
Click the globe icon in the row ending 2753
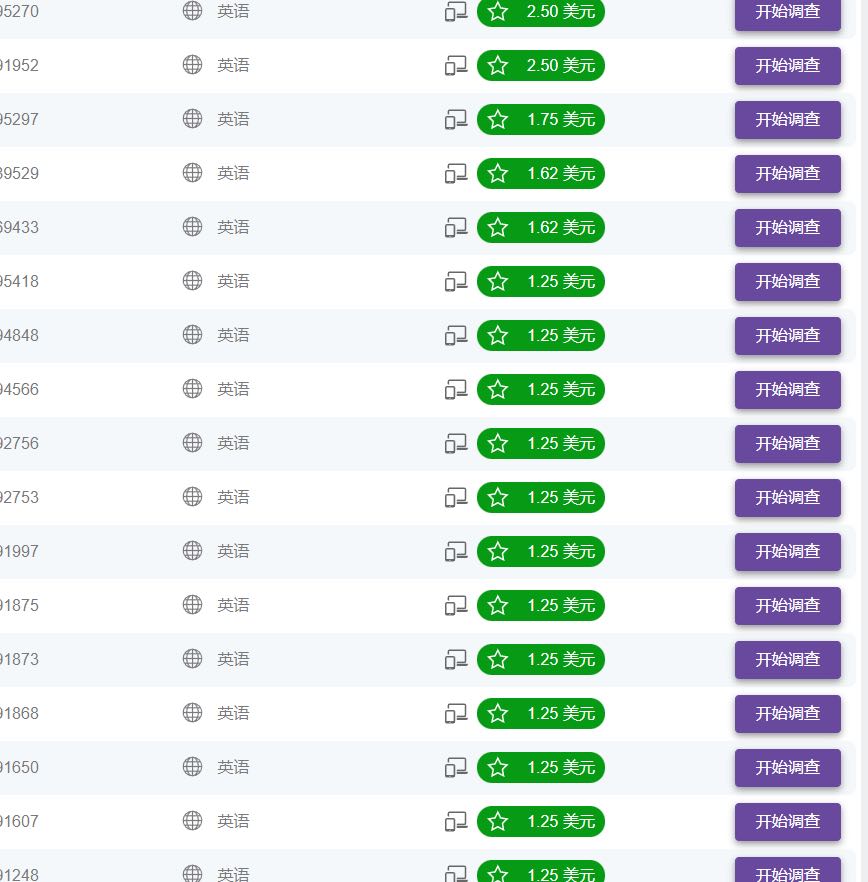(x=193, y=497)
